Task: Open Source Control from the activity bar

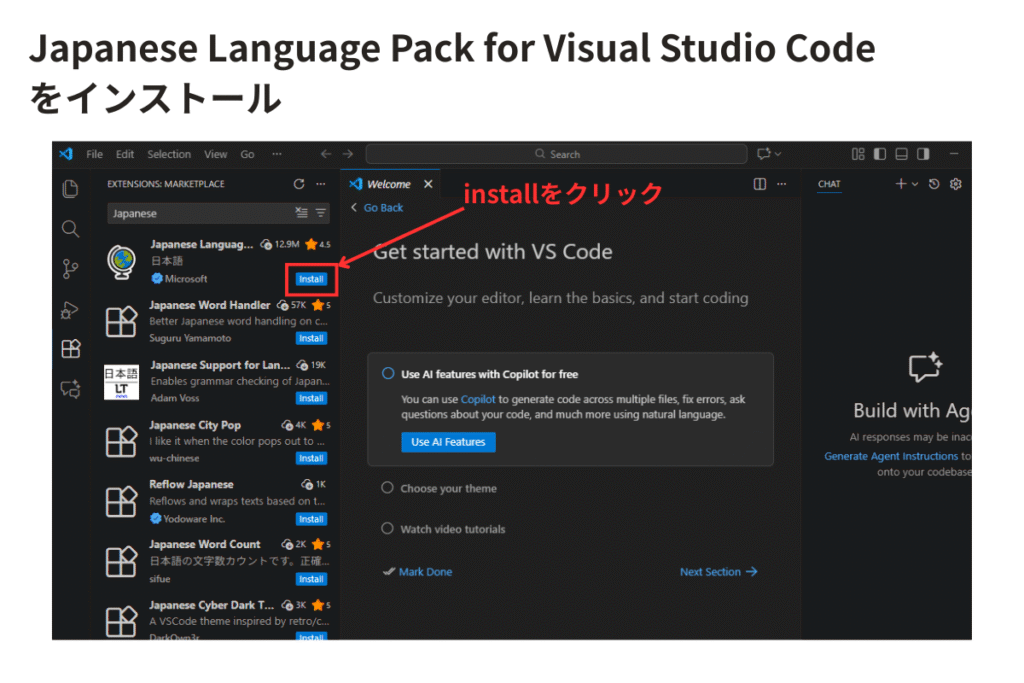Action: pyautogui.click(x=70, y=268)
